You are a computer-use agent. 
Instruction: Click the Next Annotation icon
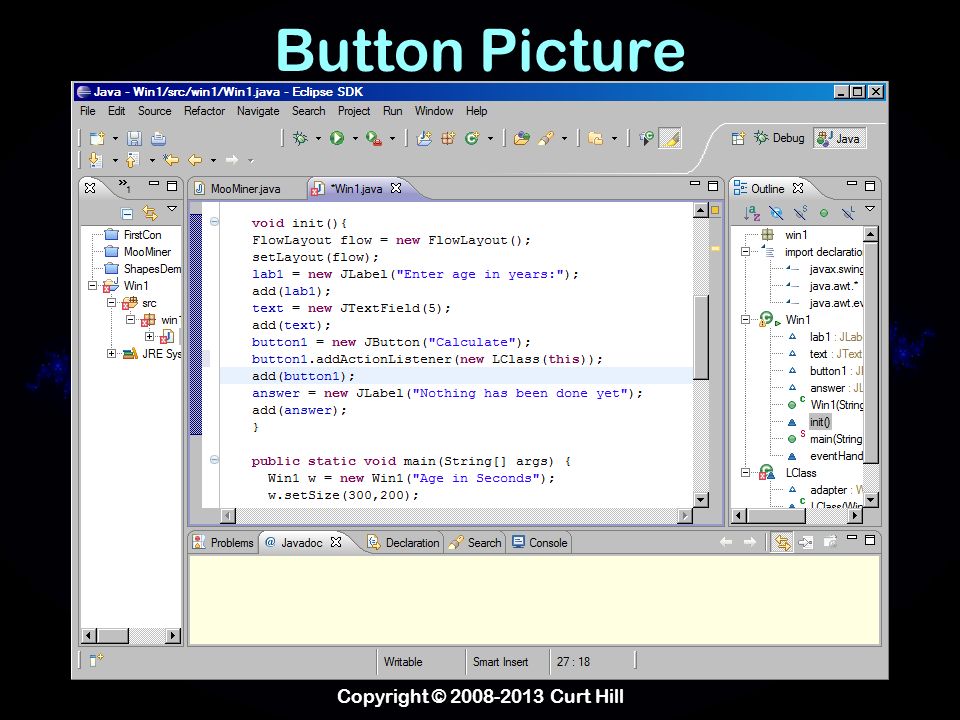(96, 160)
